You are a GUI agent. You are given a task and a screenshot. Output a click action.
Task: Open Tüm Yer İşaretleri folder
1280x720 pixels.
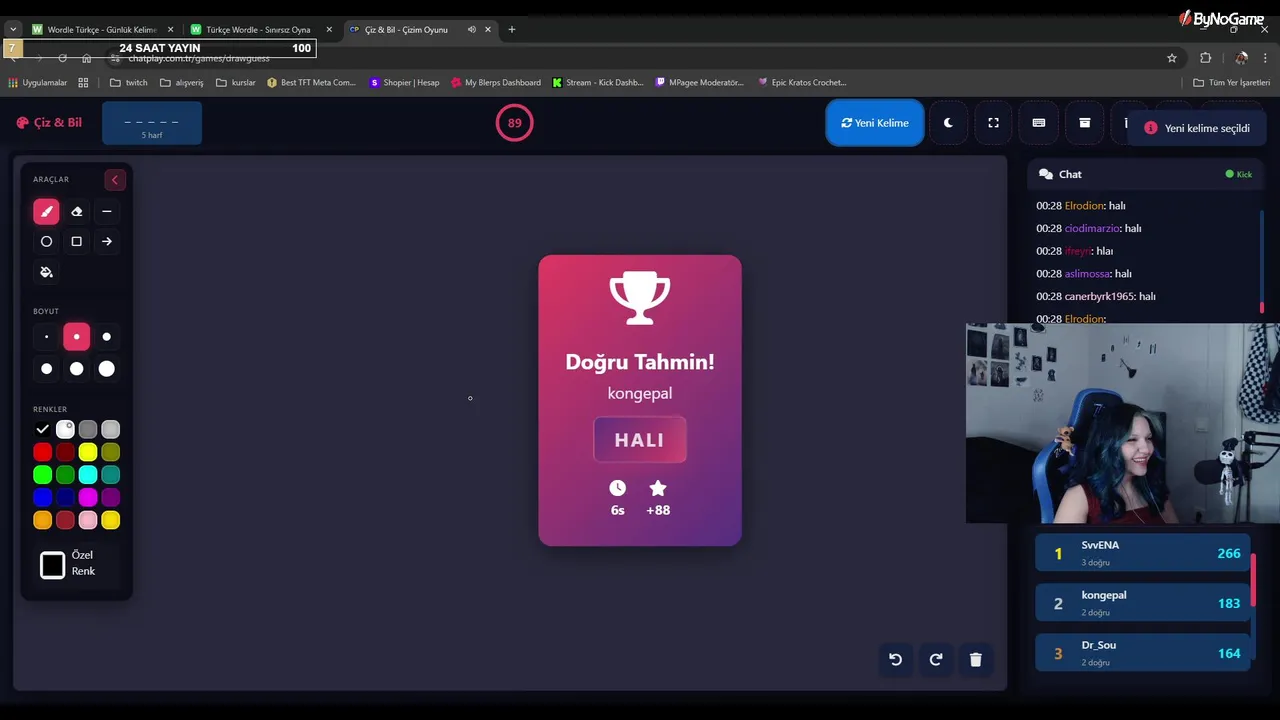pyautogui.click(x=1231, y=83)
